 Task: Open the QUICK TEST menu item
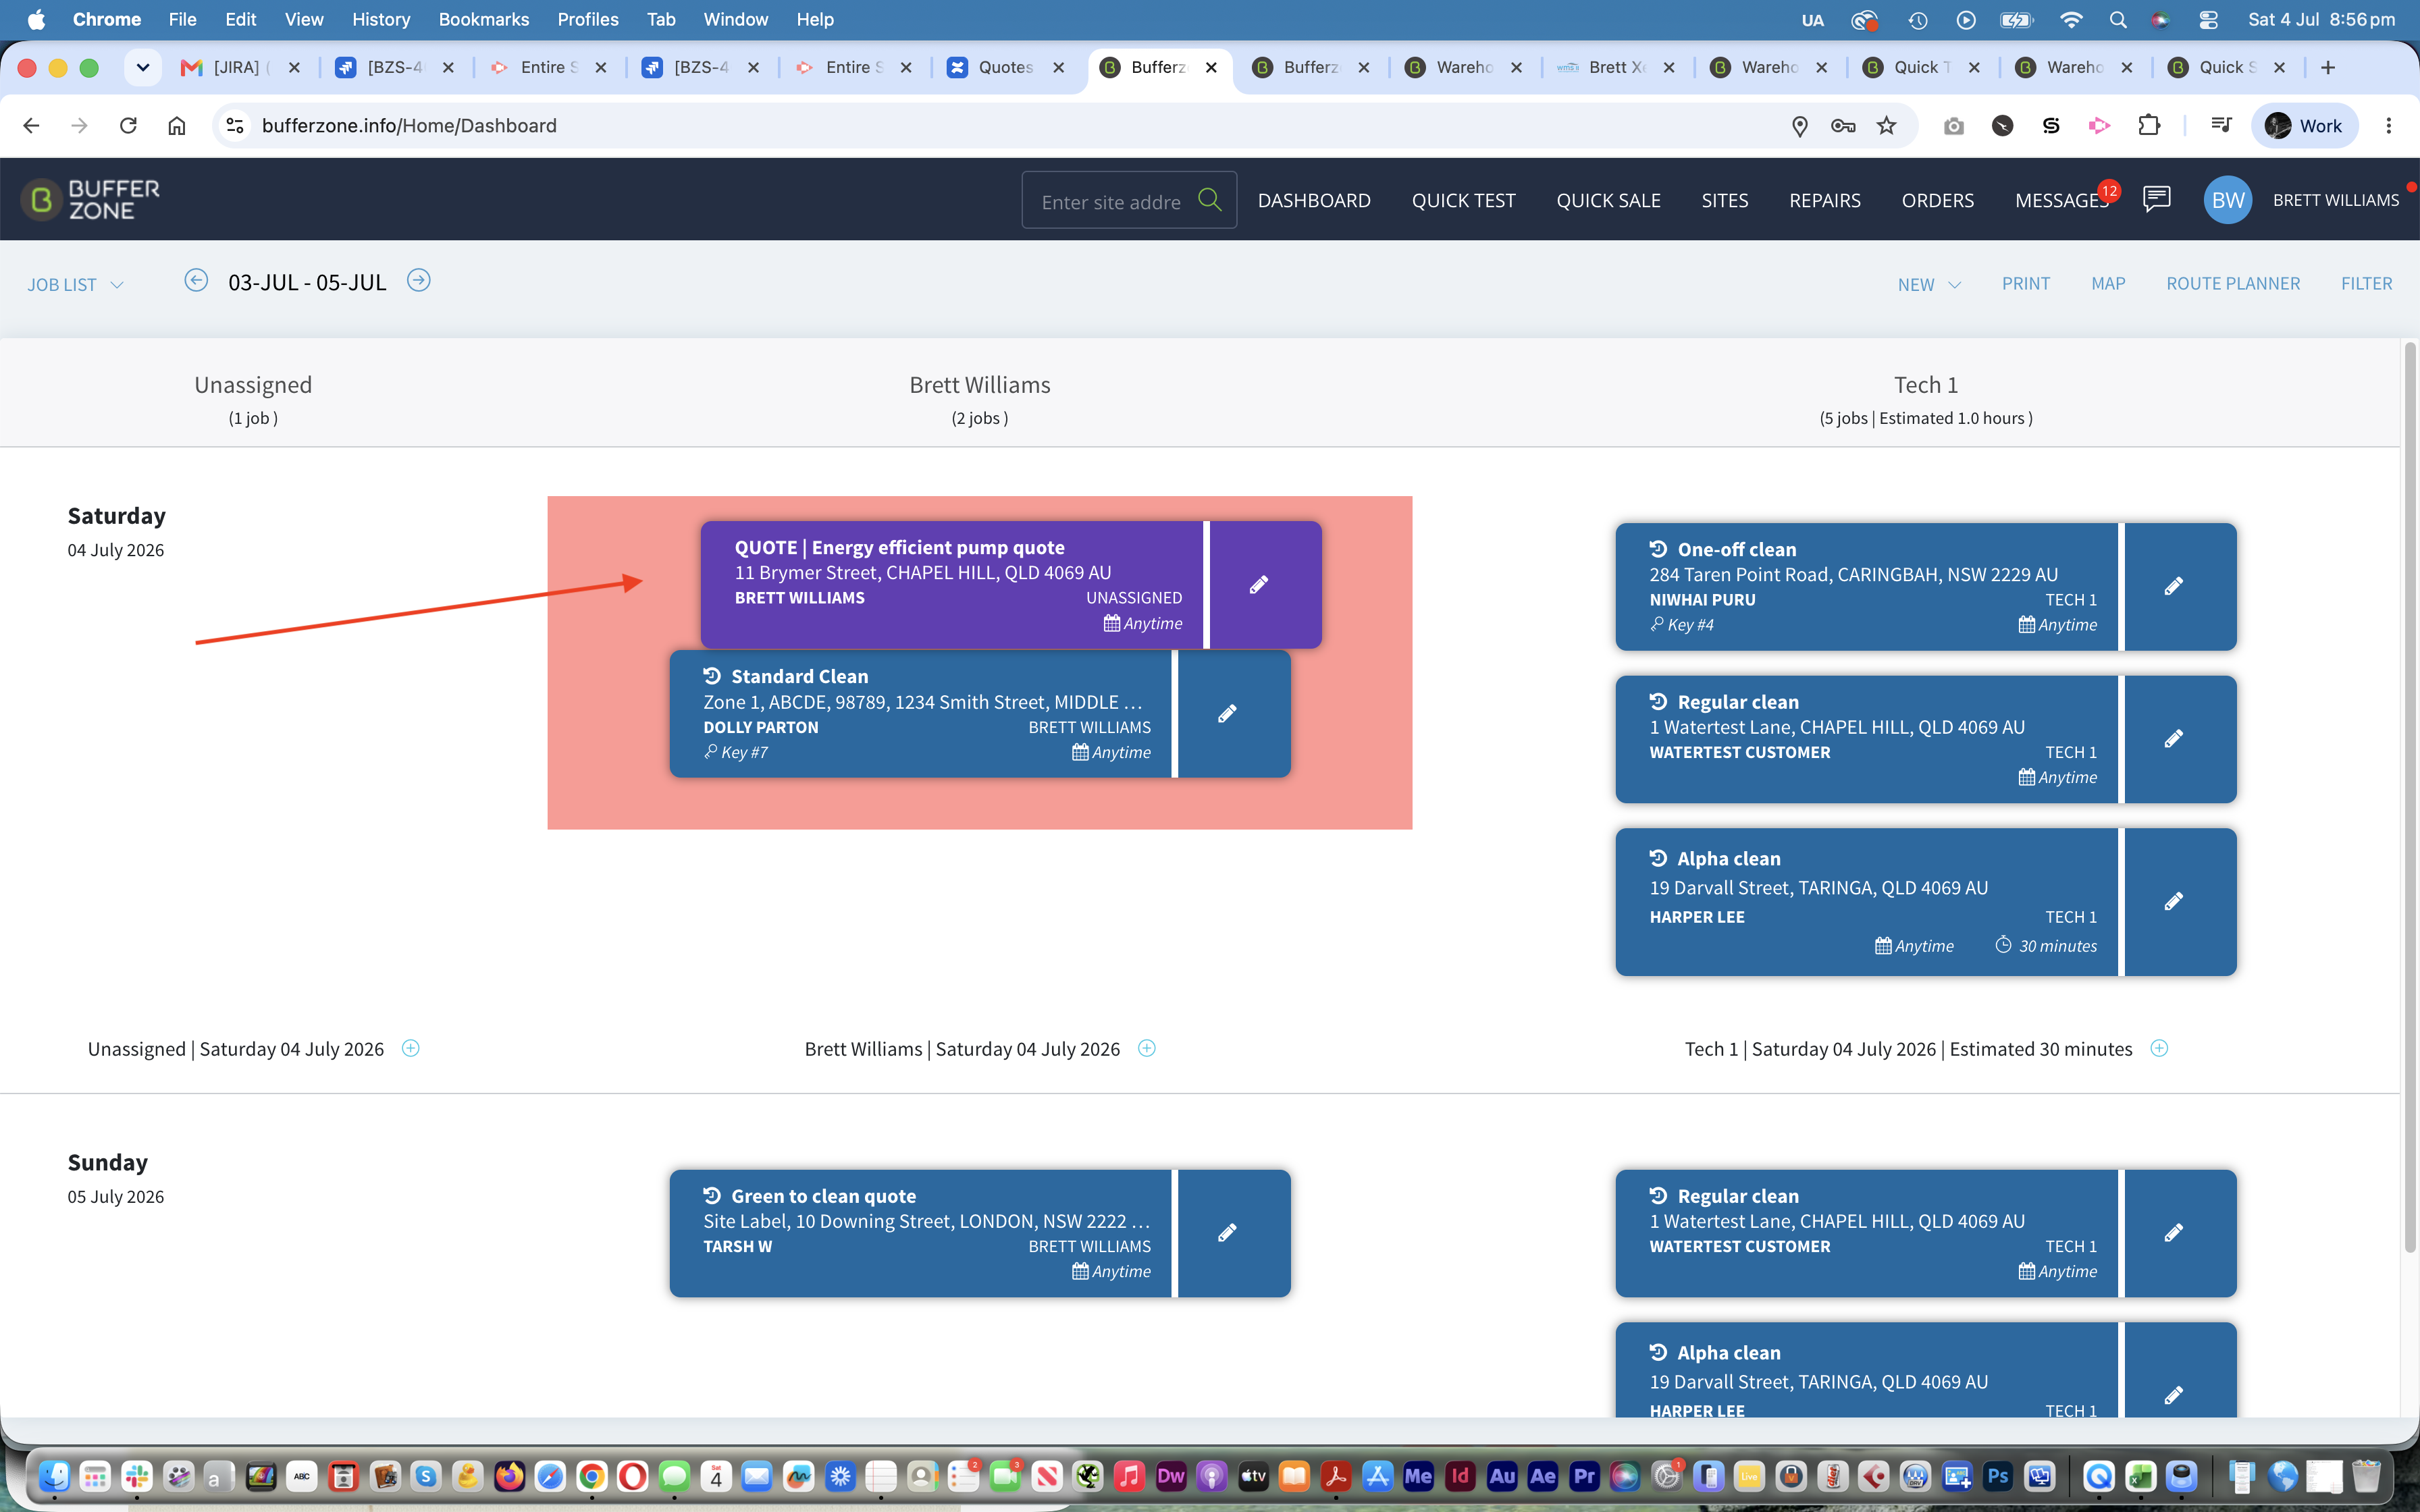(1463, 200)
